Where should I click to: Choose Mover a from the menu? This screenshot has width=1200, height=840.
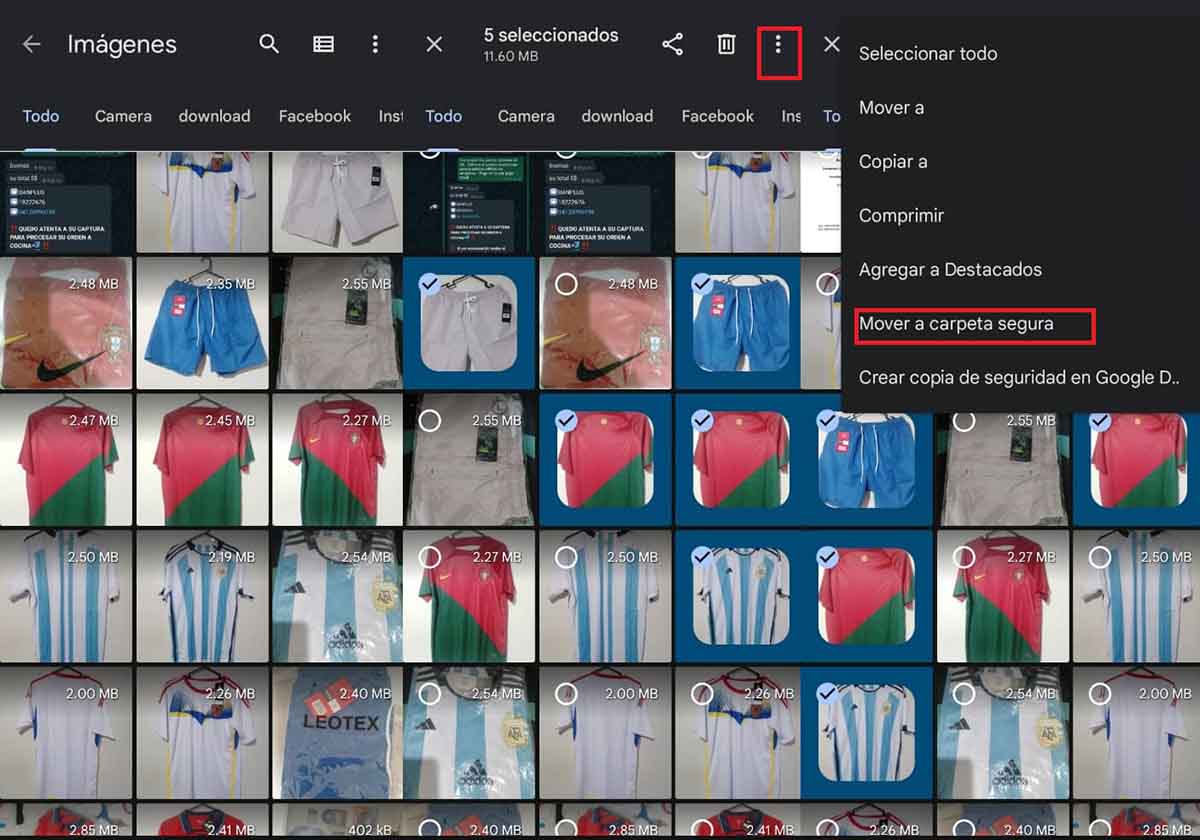click(x=891, y=108)
